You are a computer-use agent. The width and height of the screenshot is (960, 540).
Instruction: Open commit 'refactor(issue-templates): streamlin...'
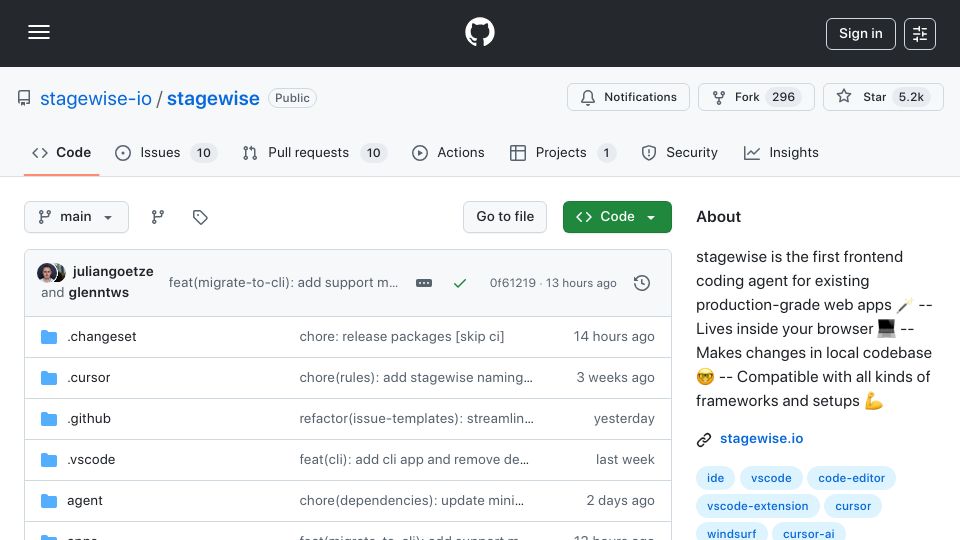pos(416,419)
